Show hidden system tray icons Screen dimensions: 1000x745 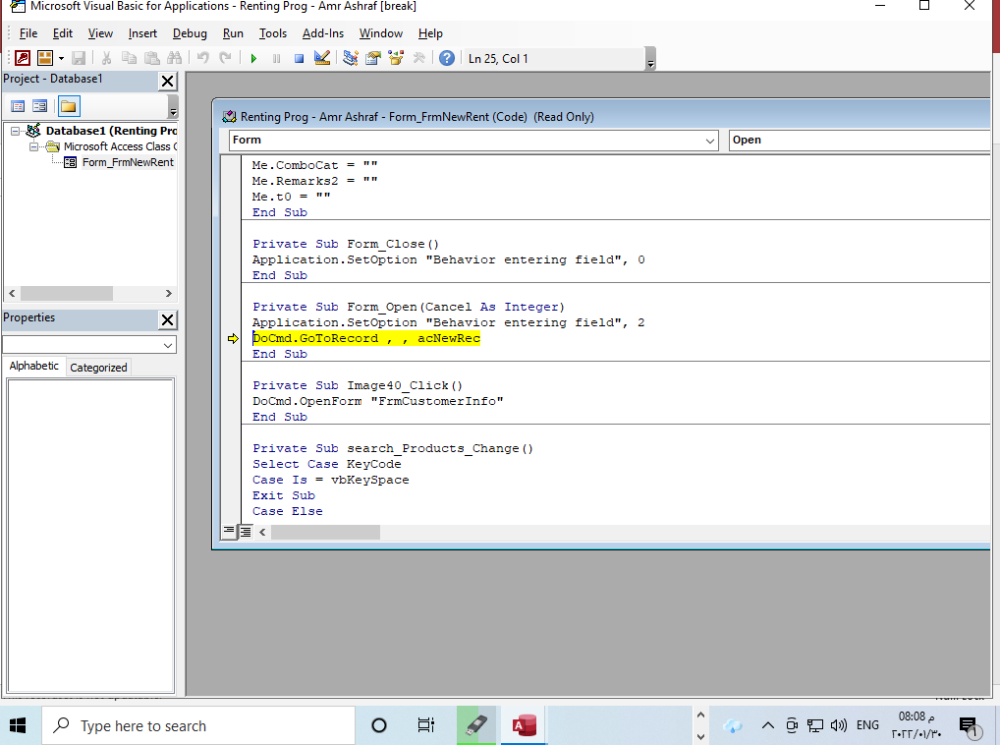tap(768, 725)
